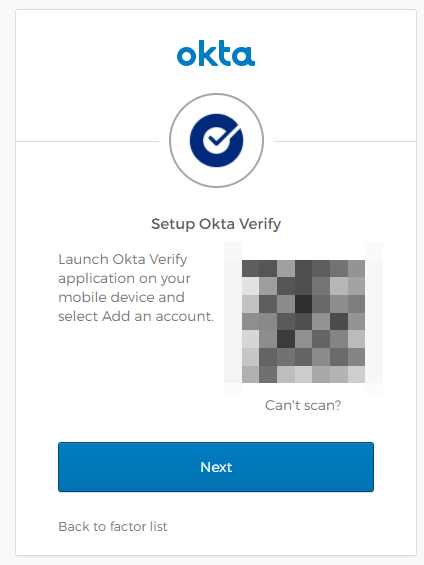The height and width of the screenshot is (565, 424).
Task: Click the word "Verify" in the heading
Action: click(260, 224)
